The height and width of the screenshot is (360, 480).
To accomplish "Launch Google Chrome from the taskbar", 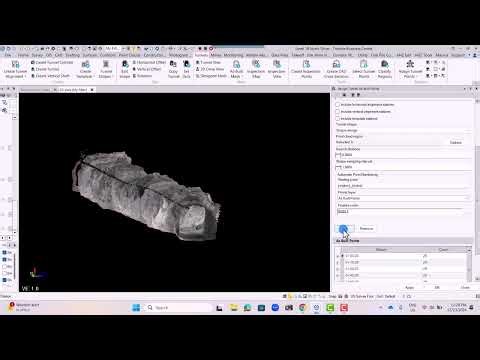I will [302, 308].
